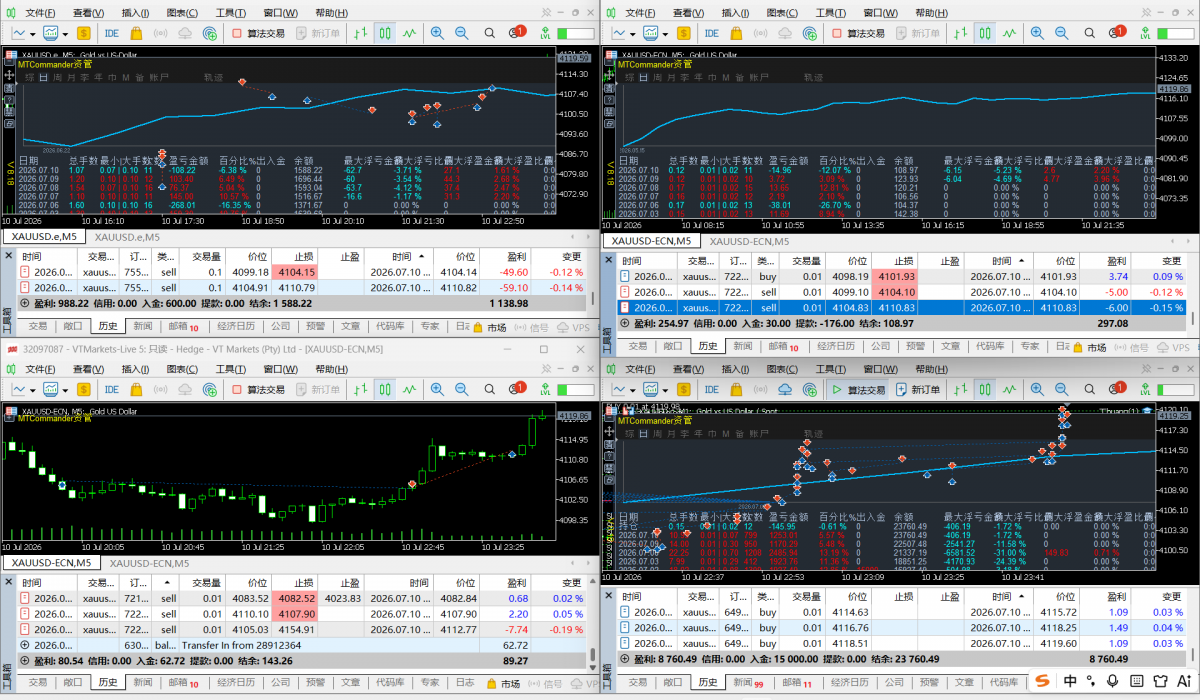Switch VT Markets window chart to line mode
The width and height of the screenshot is (1200, 700).
(x=410, y=389)
